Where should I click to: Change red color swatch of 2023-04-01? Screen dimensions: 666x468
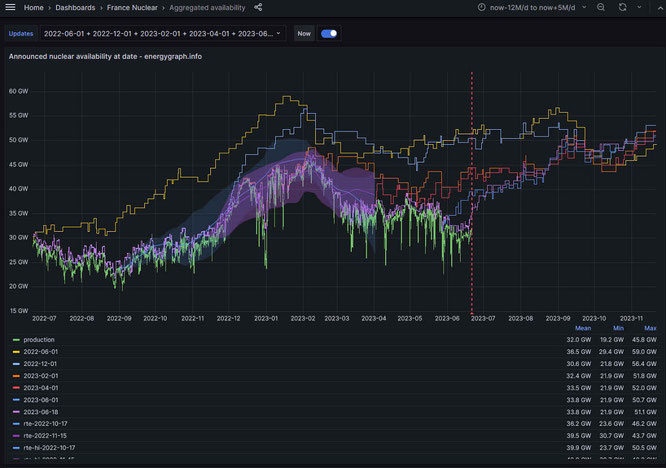tap(16, 388)
